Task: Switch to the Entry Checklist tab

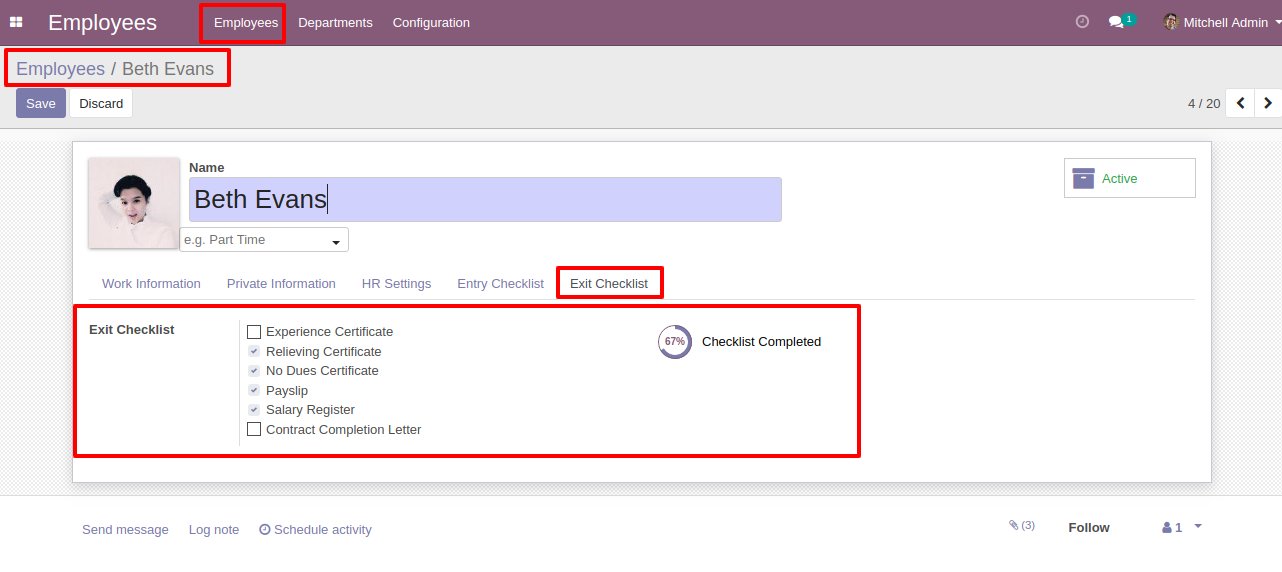Action: tap(500, 284)
